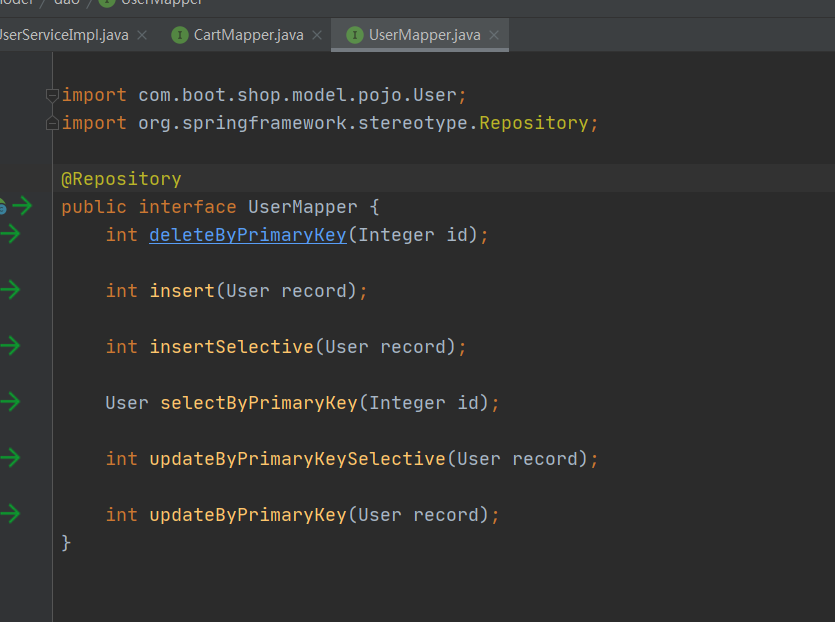835x622 pixels.
Task: Click the dao breadcrumb segment
Action: pyautogui.click(x=67, y=2)
